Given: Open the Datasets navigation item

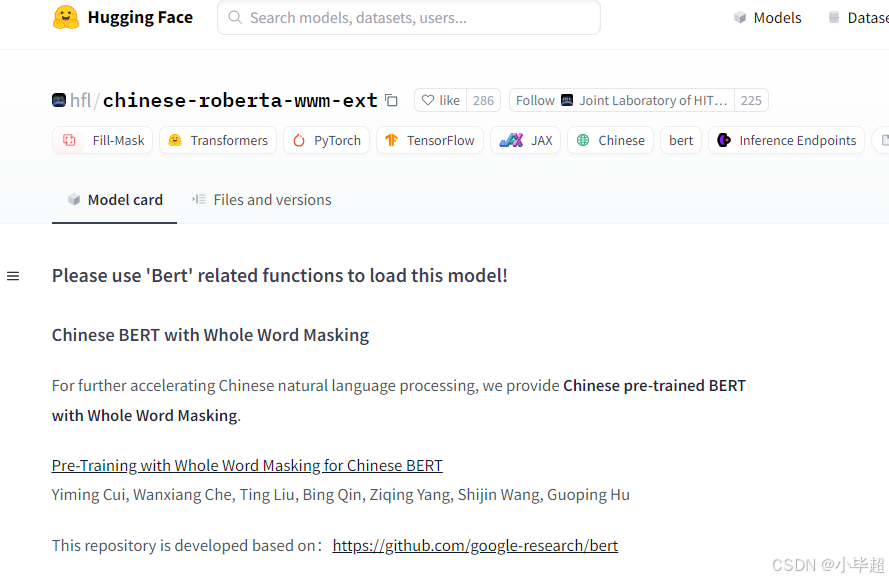Looking at the screenshot, I should tap(858, 18).
